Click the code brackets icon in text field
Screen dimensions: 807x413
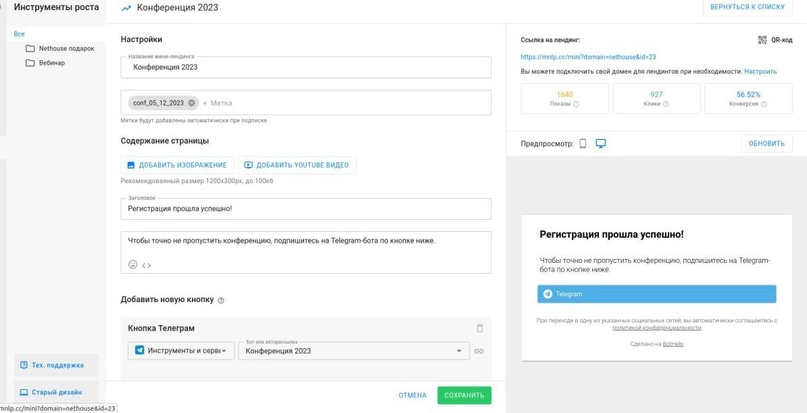[x=146, y=265]
